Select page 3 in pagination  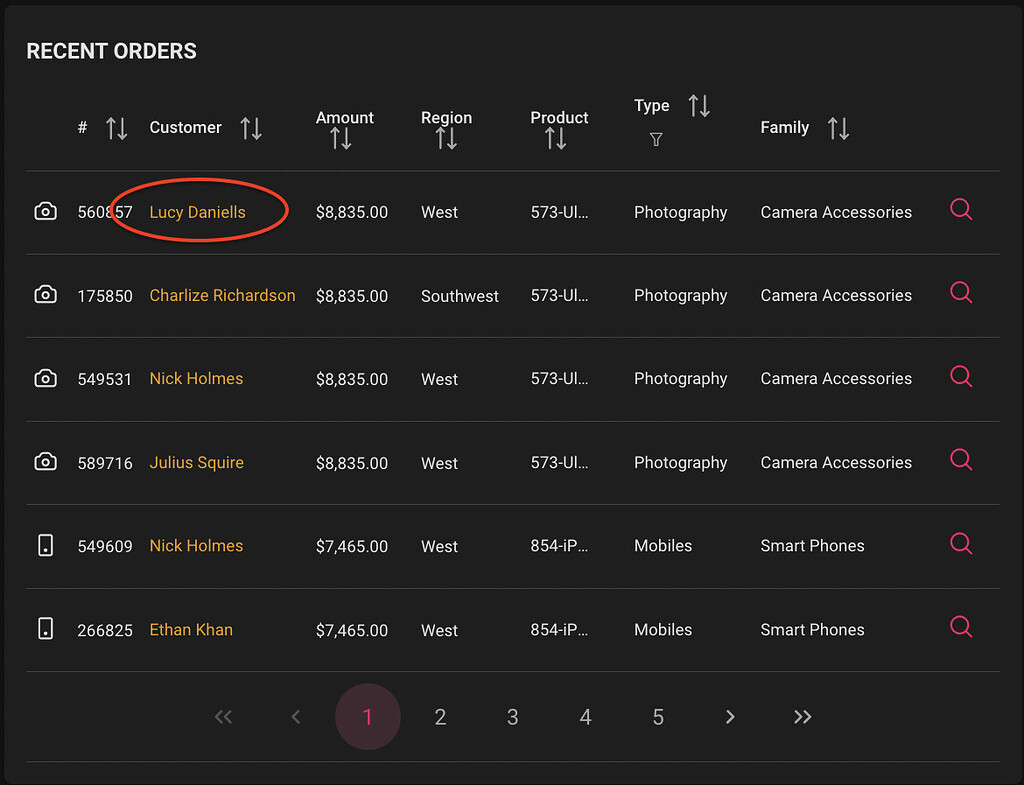point(513,717)
